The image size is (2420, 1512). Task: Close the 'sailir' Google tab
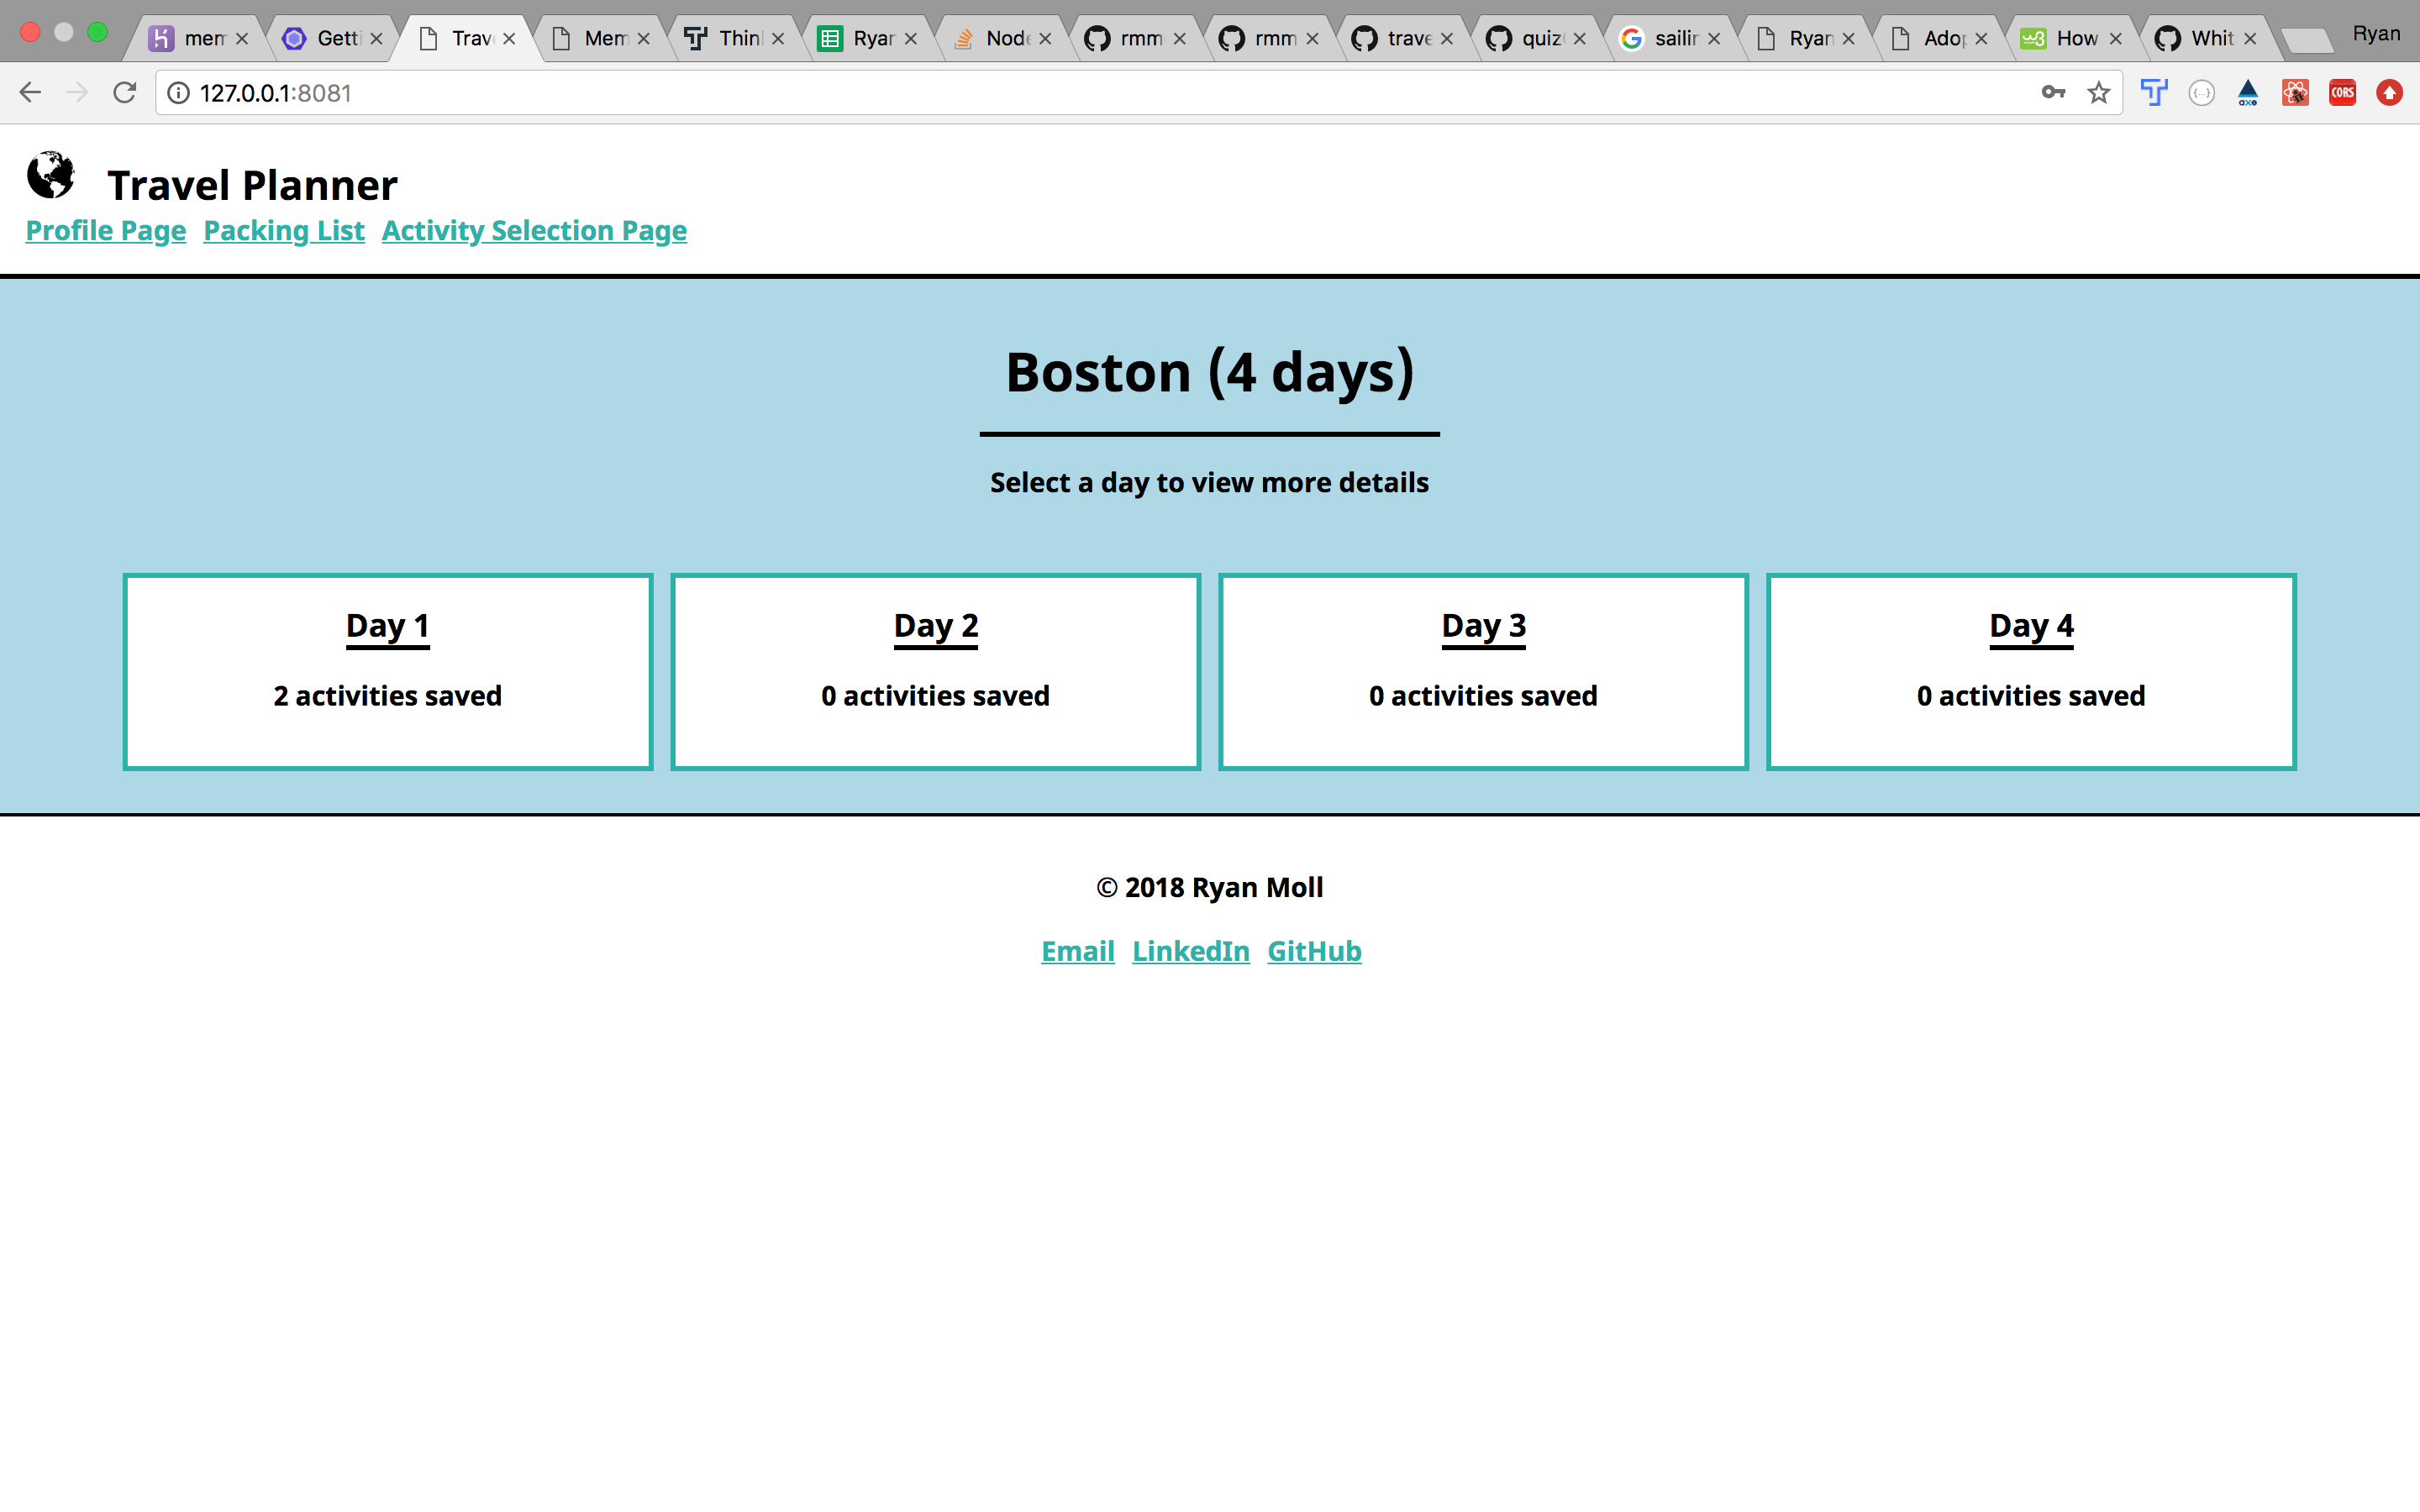click(x=1714, y=39)
